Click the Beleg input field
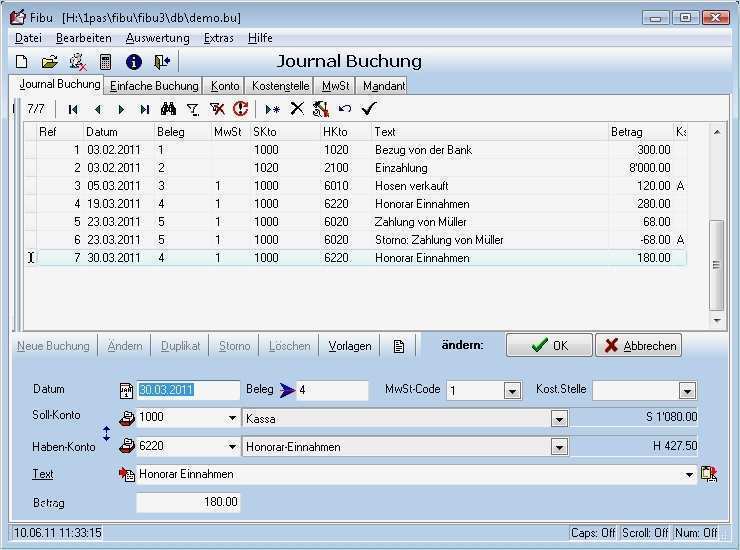Image resolution: width=740 pixels, height=550 pixels. (x=332, y=390)
